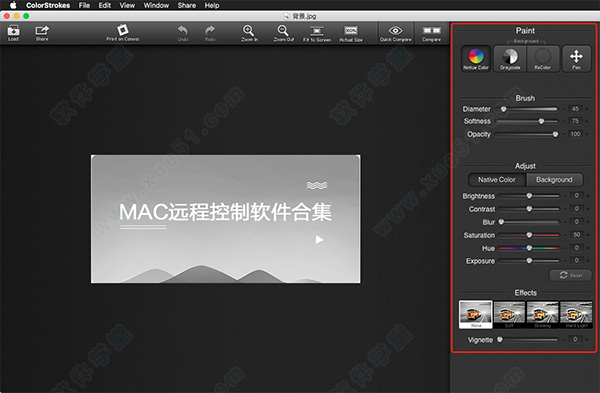Click the Load image toolbar icon

tap(13, 33)
